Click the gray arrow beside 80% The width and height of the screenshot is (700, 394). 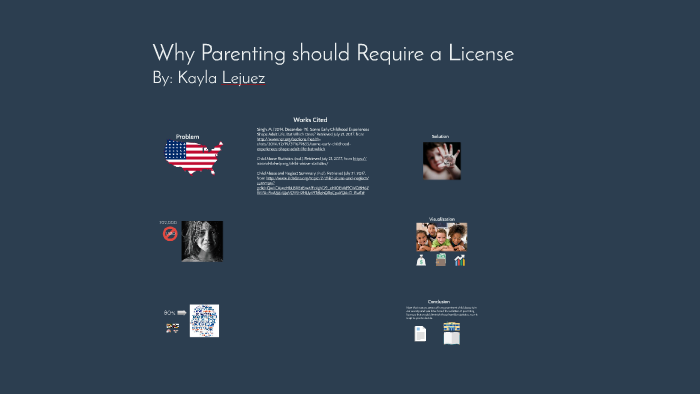pyautogui.click(x=182, y=313)
